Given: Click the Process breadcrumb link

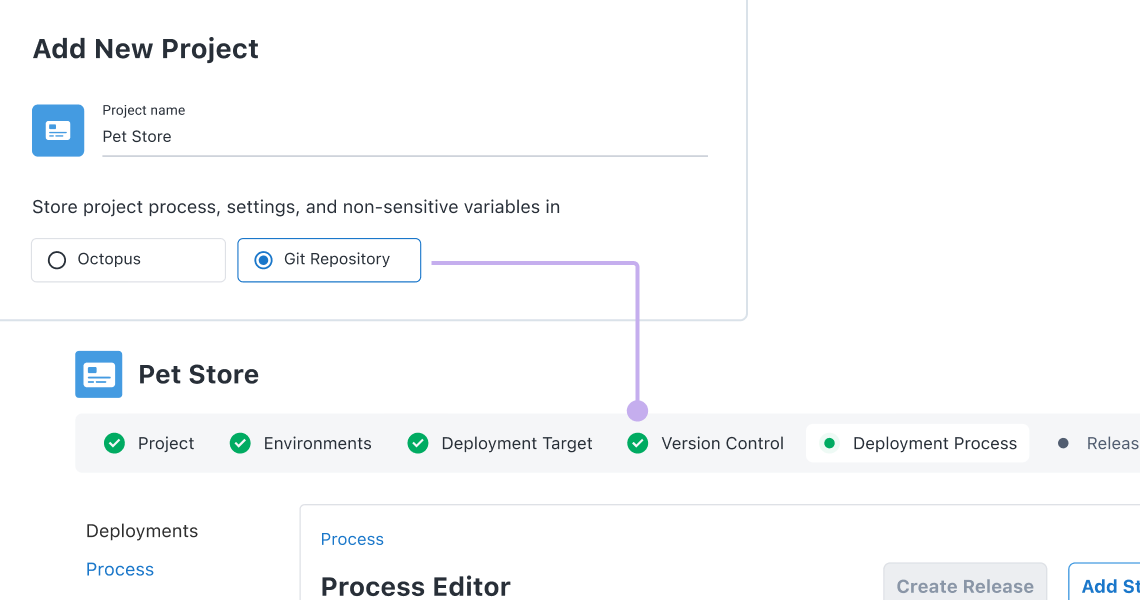Looking at the screenshot, I should 352,539.
